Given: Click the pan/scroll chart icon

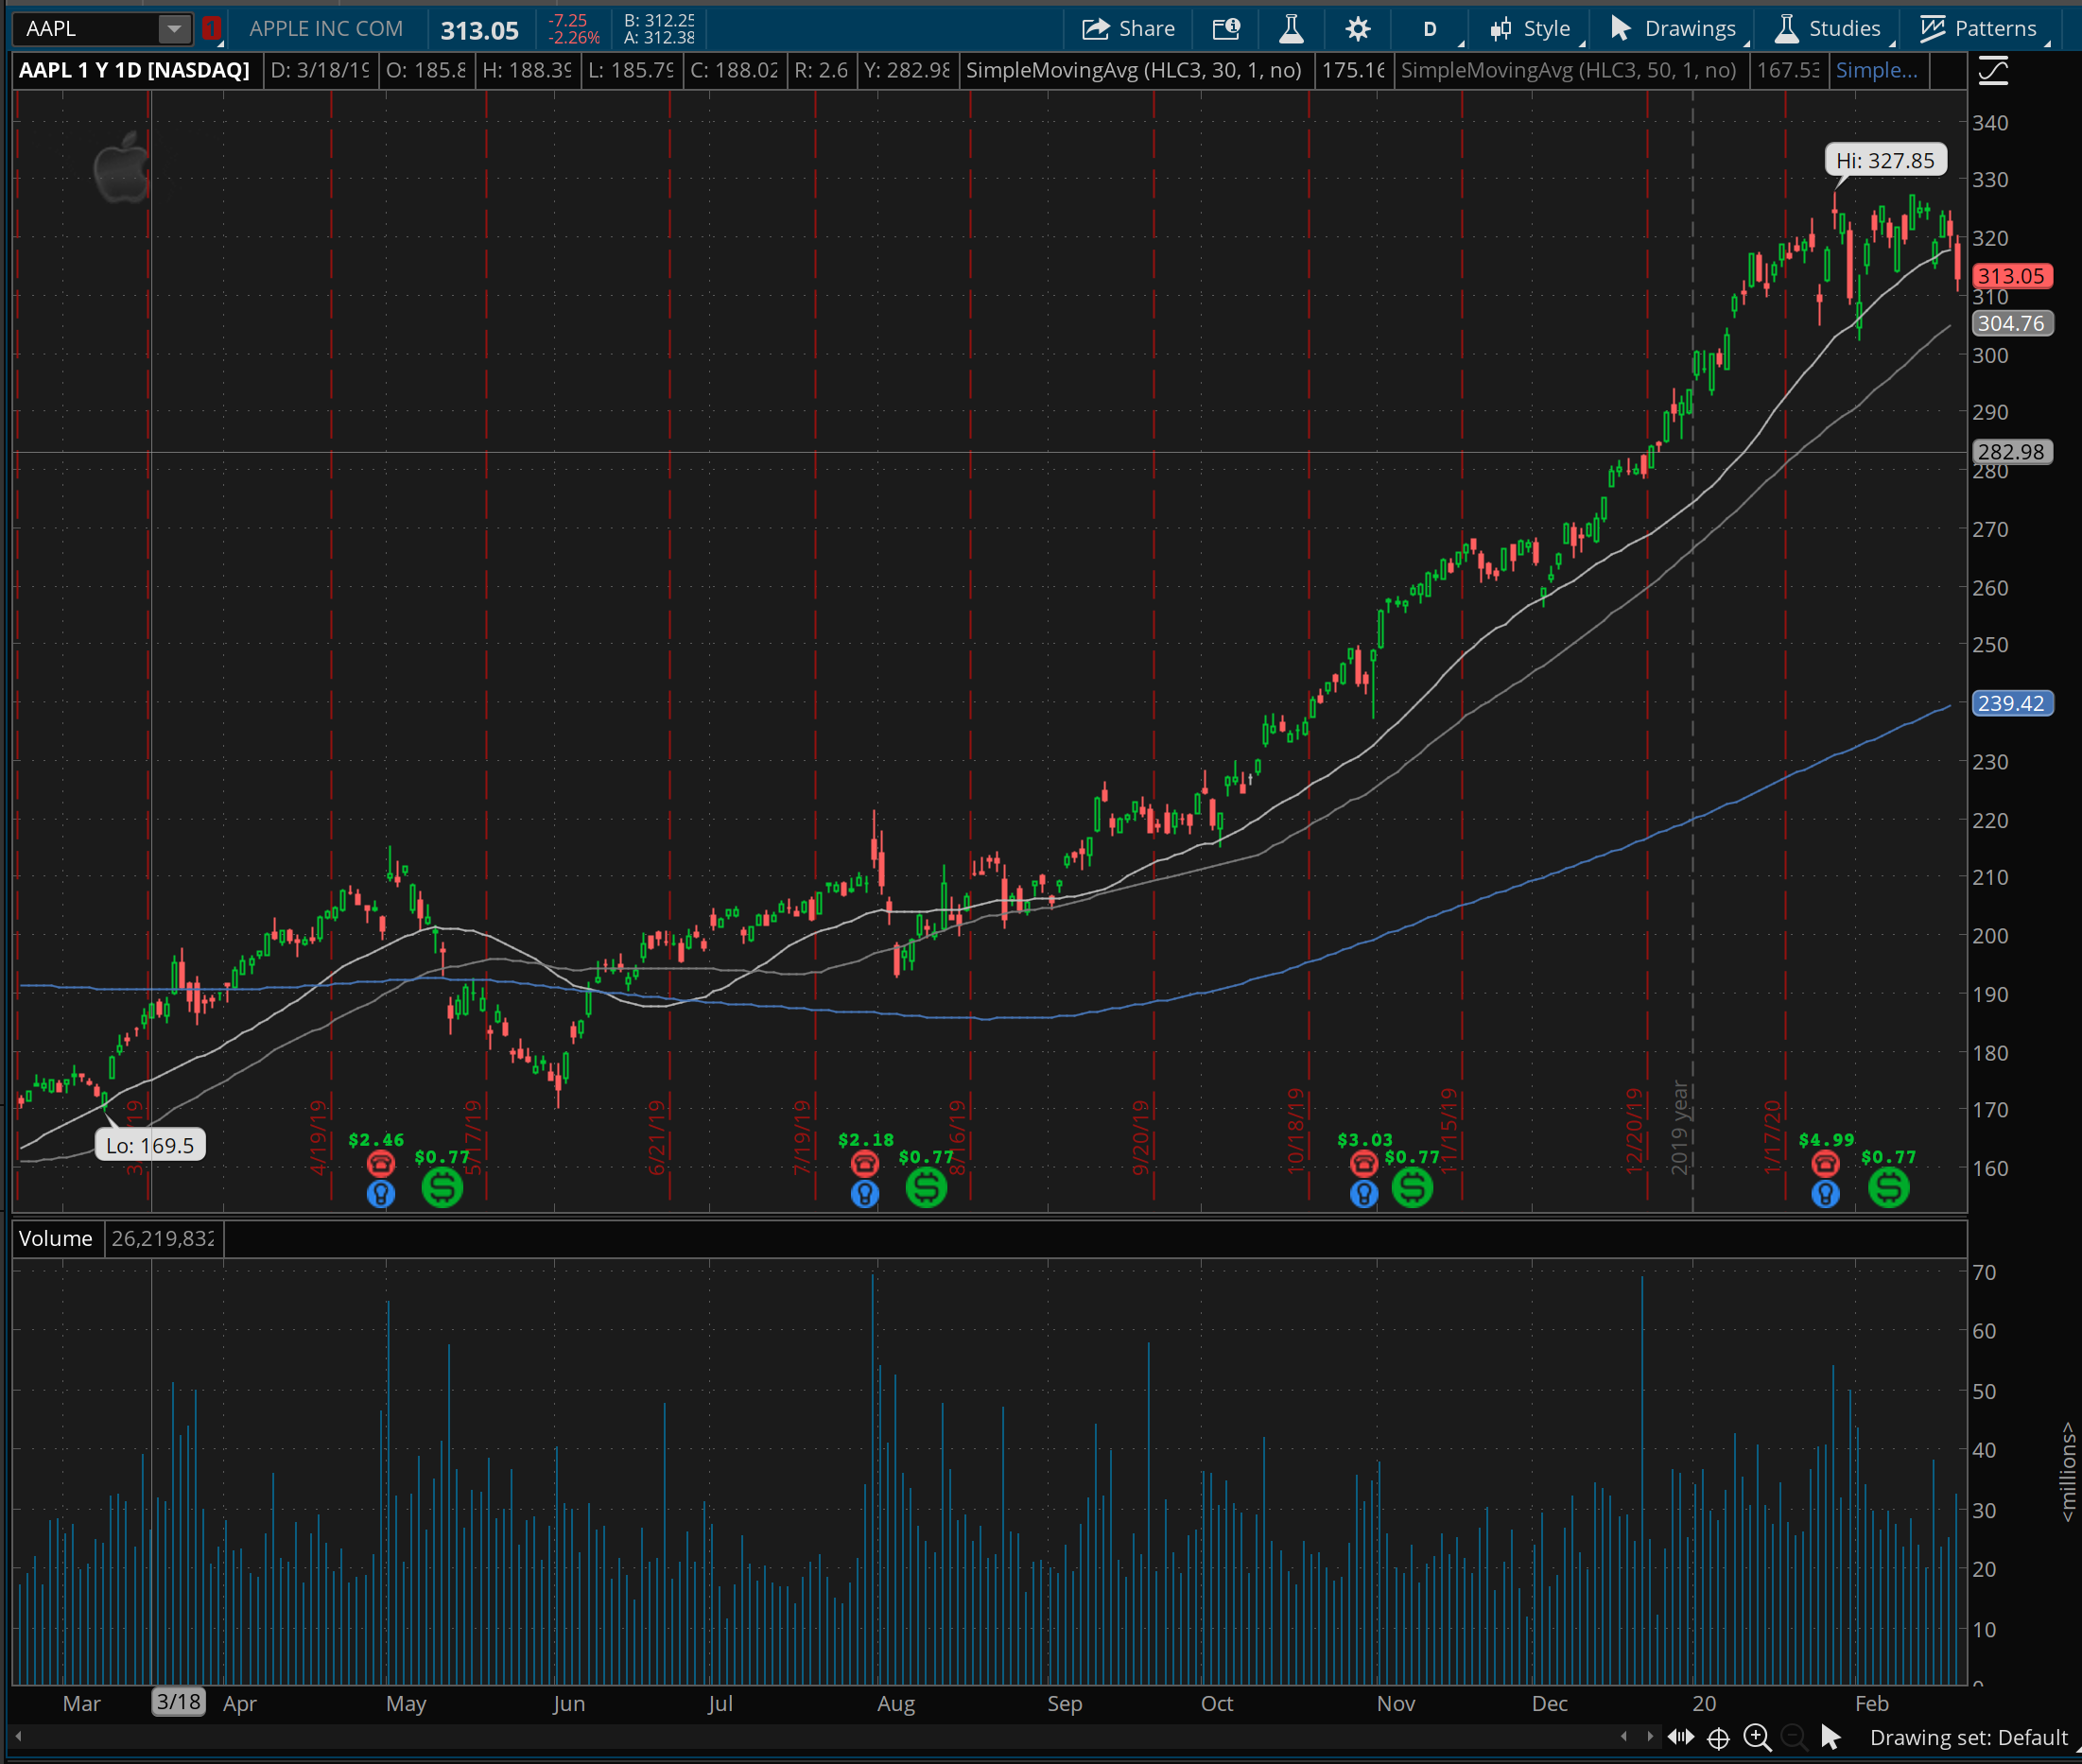Looking at the screenshot, I should point(1681,1737).
